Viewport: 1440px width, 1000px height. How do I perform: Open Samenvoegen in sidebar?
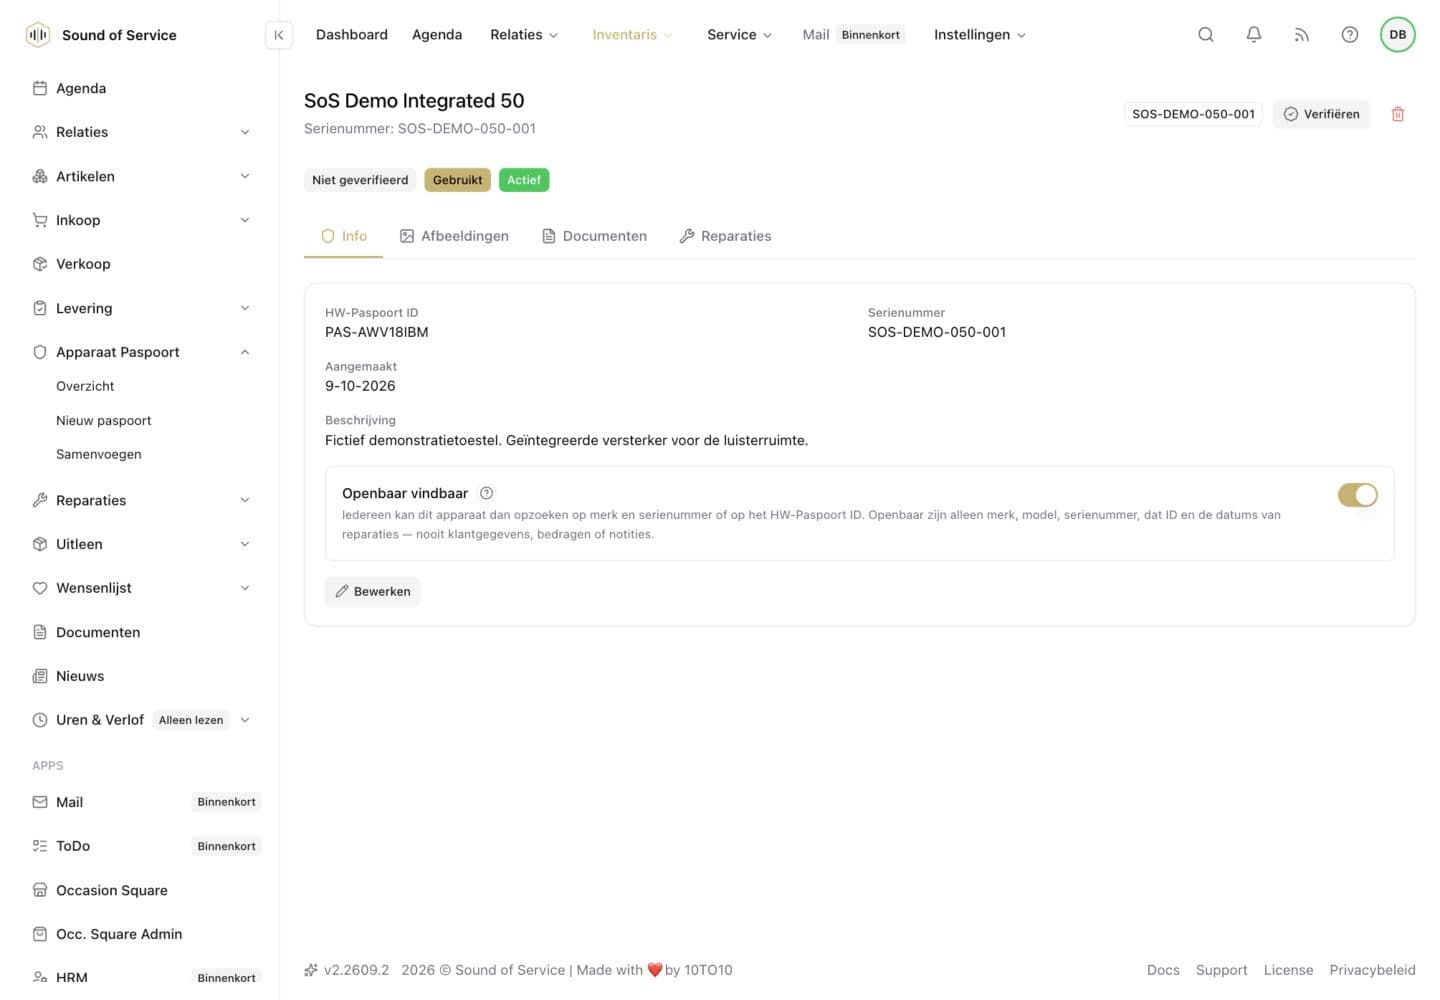click(x=99, y=454)
